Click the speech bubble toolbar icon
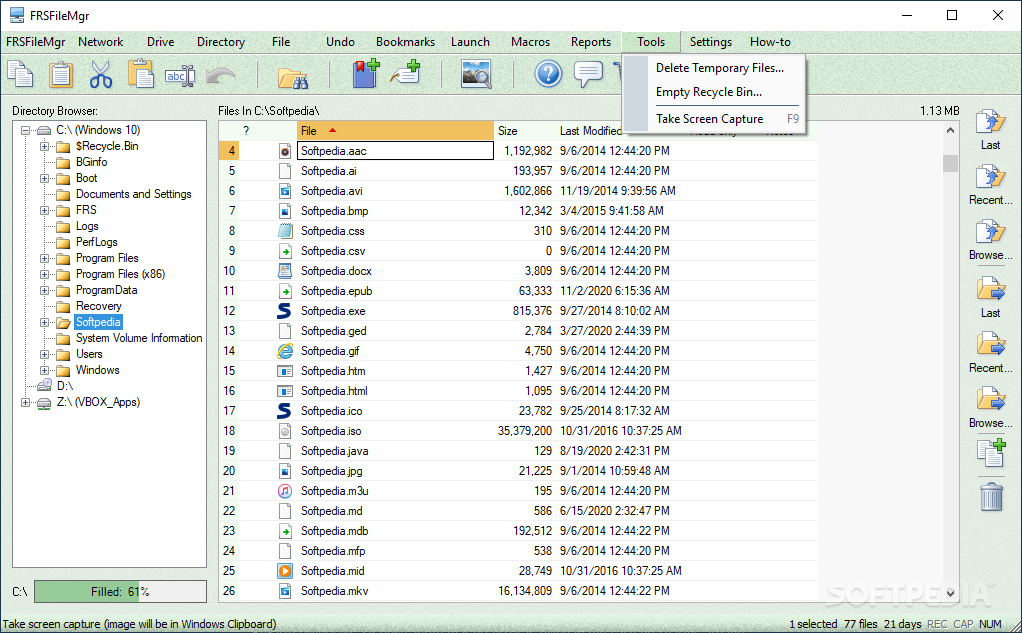 click(588, 74)
